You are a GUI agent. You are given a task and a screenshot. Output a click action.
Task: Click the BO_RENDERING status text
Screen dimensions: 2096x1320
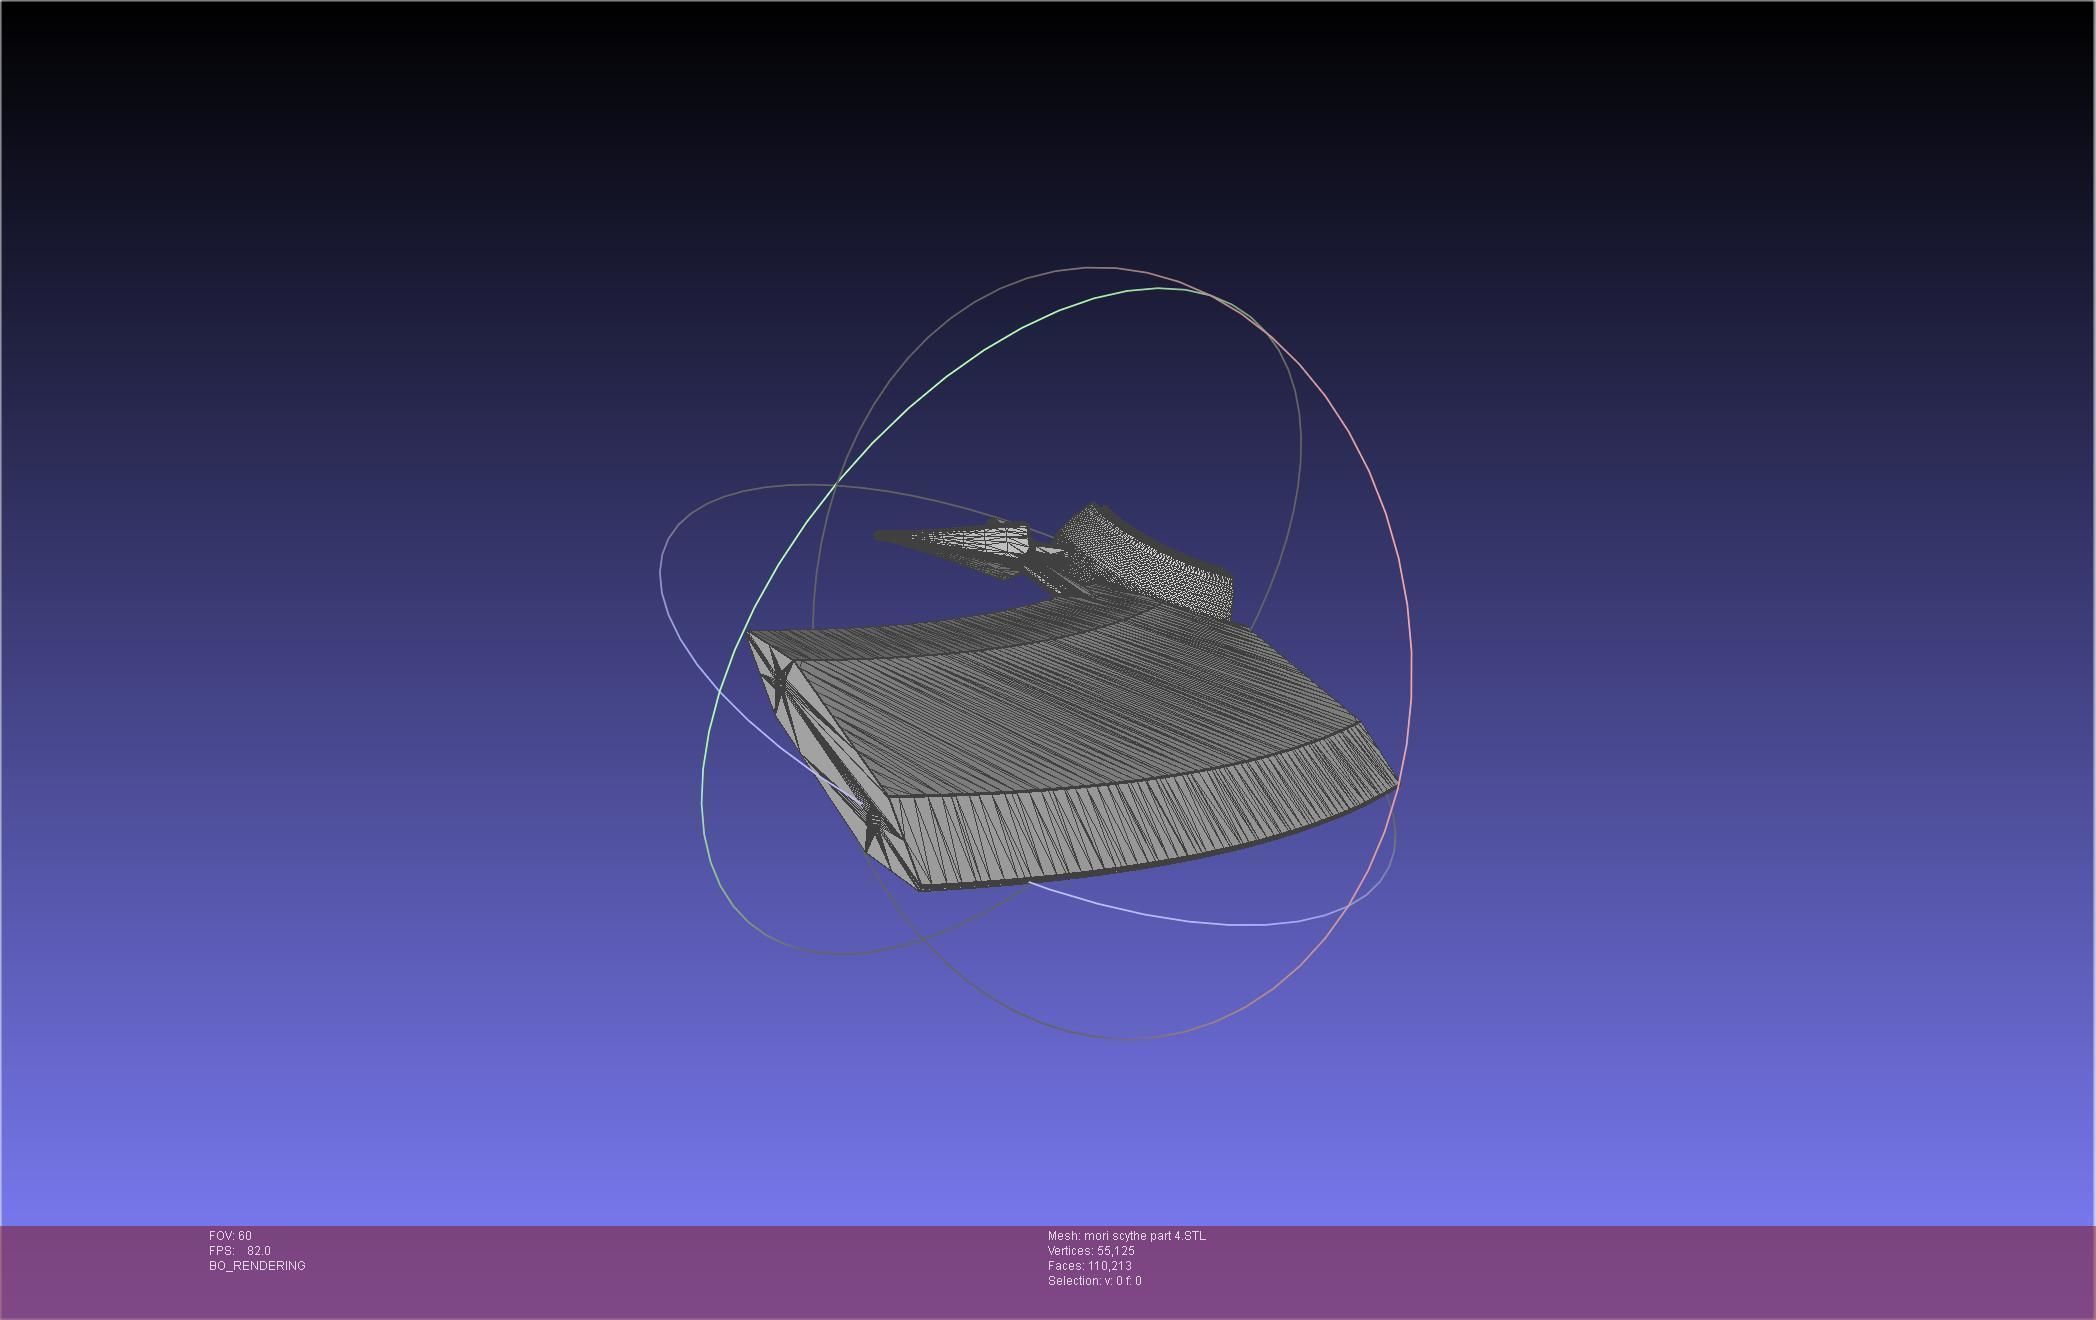[x=257, y=1266]
